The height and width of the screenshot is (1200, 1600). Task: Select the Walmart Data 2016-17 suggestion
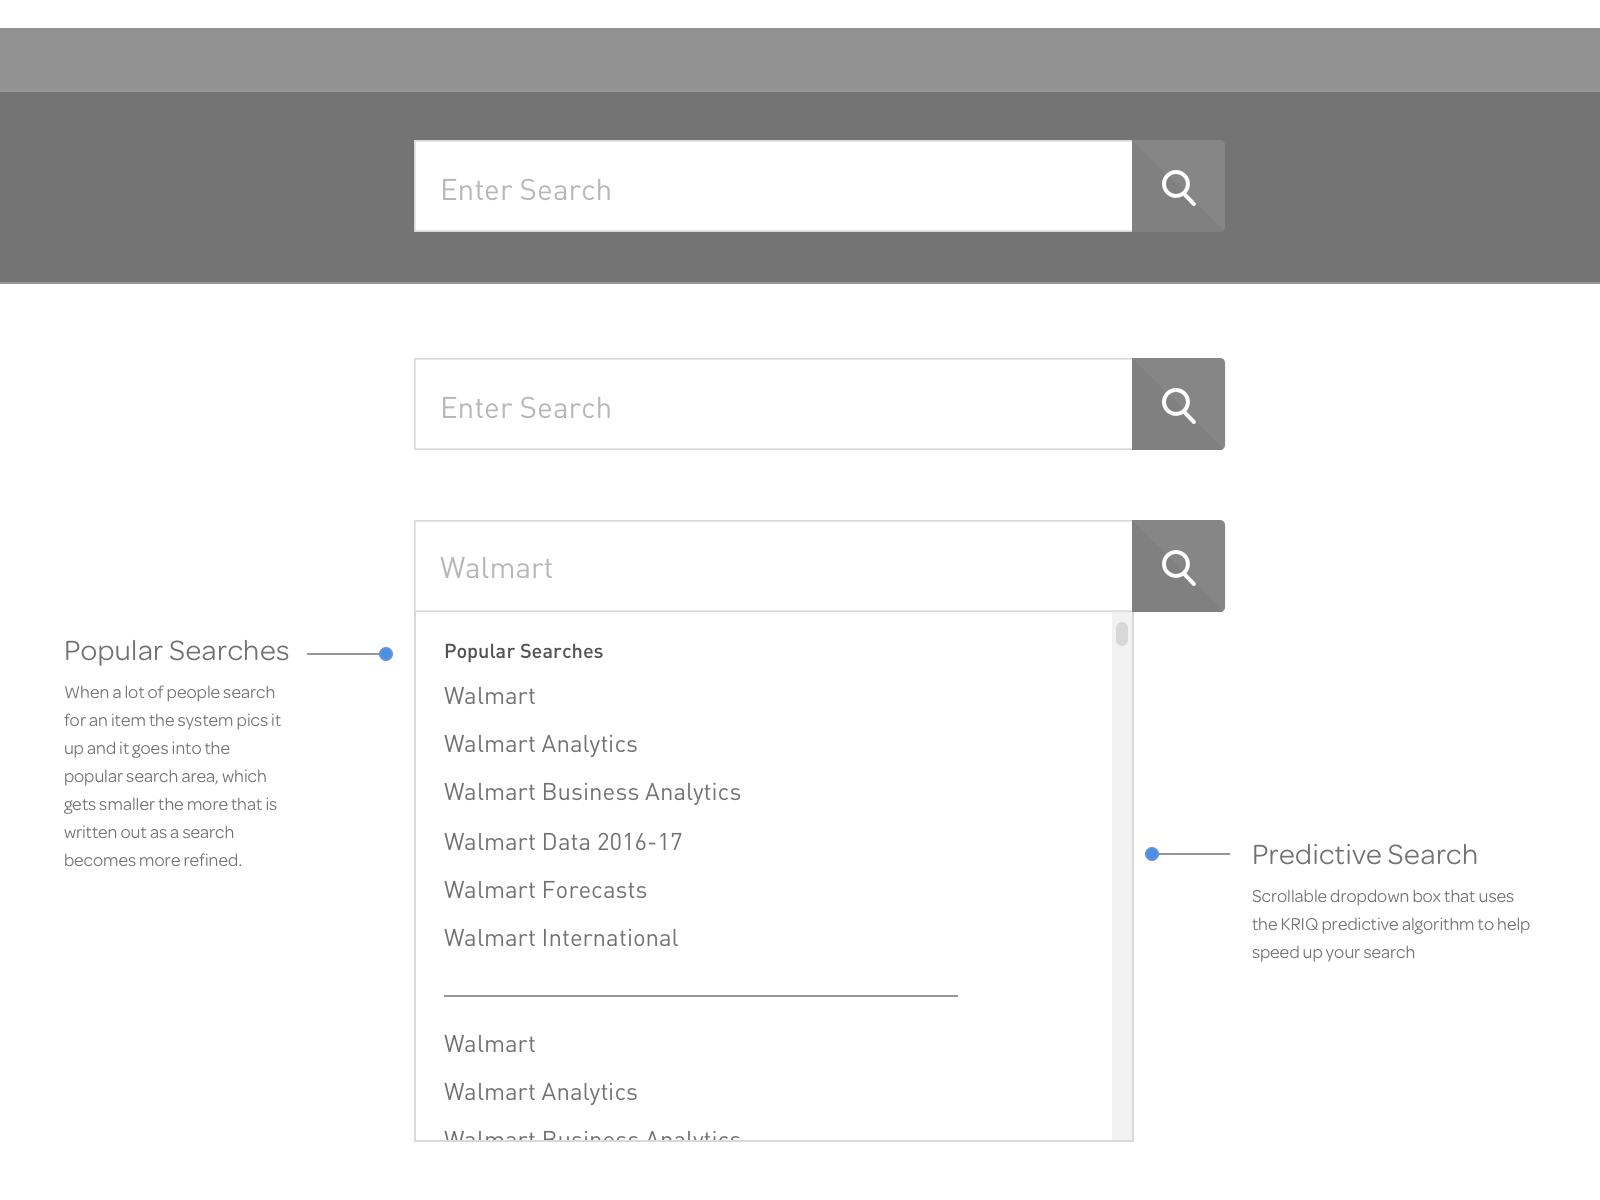(563, 842)
